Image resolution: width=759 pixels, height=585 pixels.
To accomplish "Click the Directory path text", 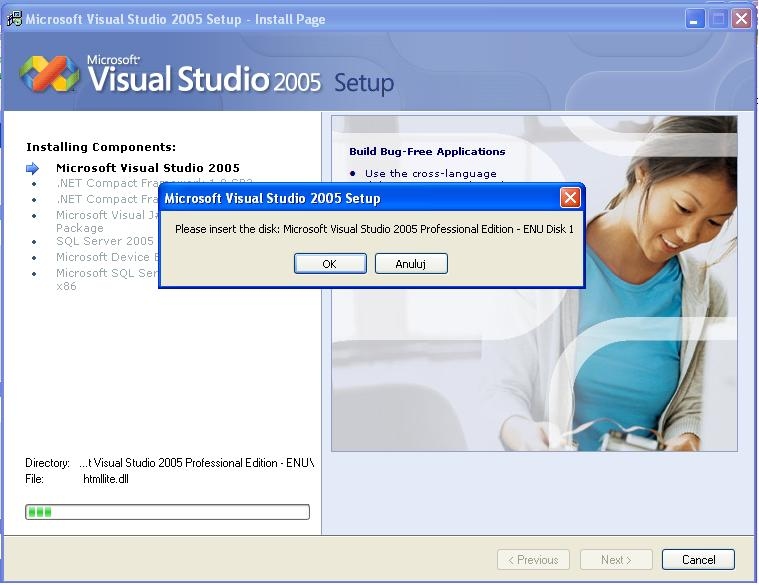I will point(197,463).
